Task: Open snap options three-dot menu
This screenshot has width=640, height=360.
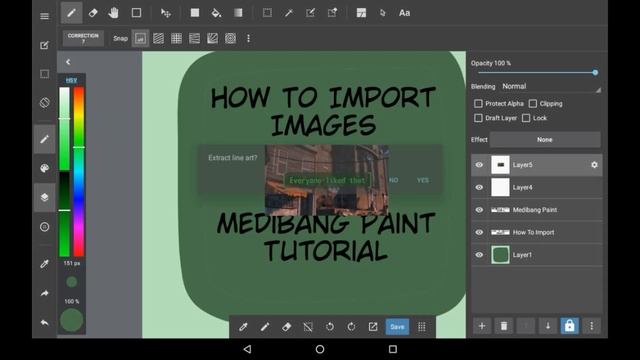Action: pyautogui.click(x=248, y=38)
